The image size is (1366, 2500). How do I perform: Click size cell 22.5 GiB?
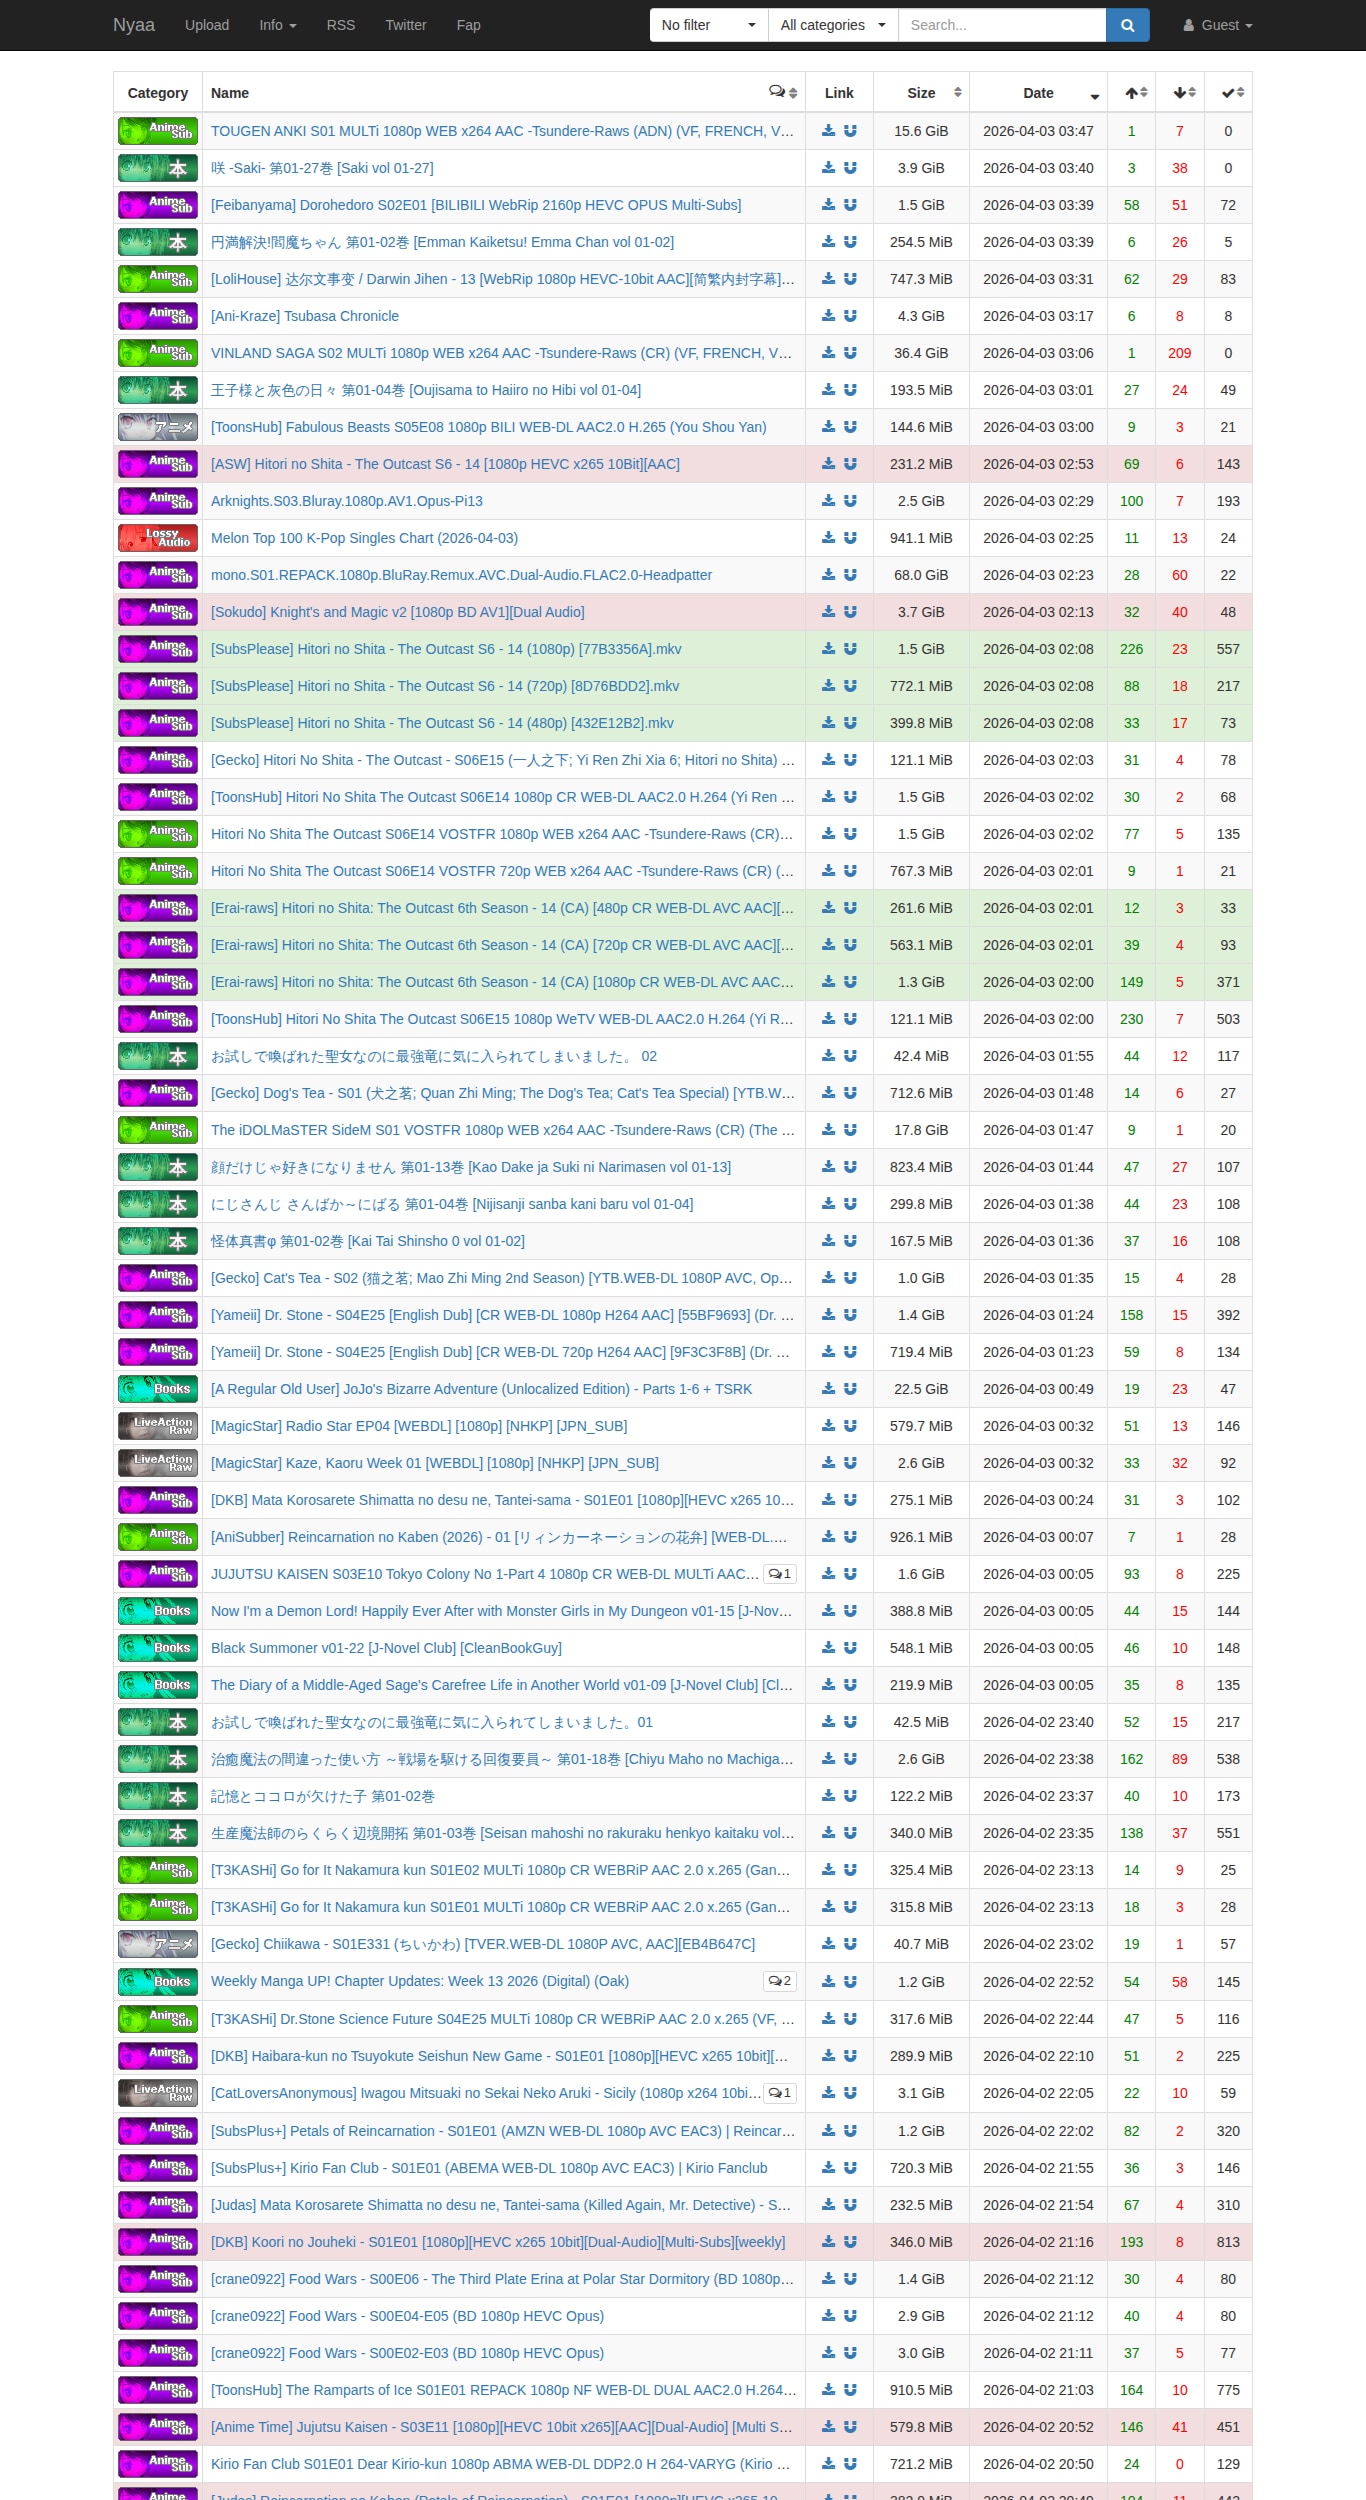point(921,1389)
